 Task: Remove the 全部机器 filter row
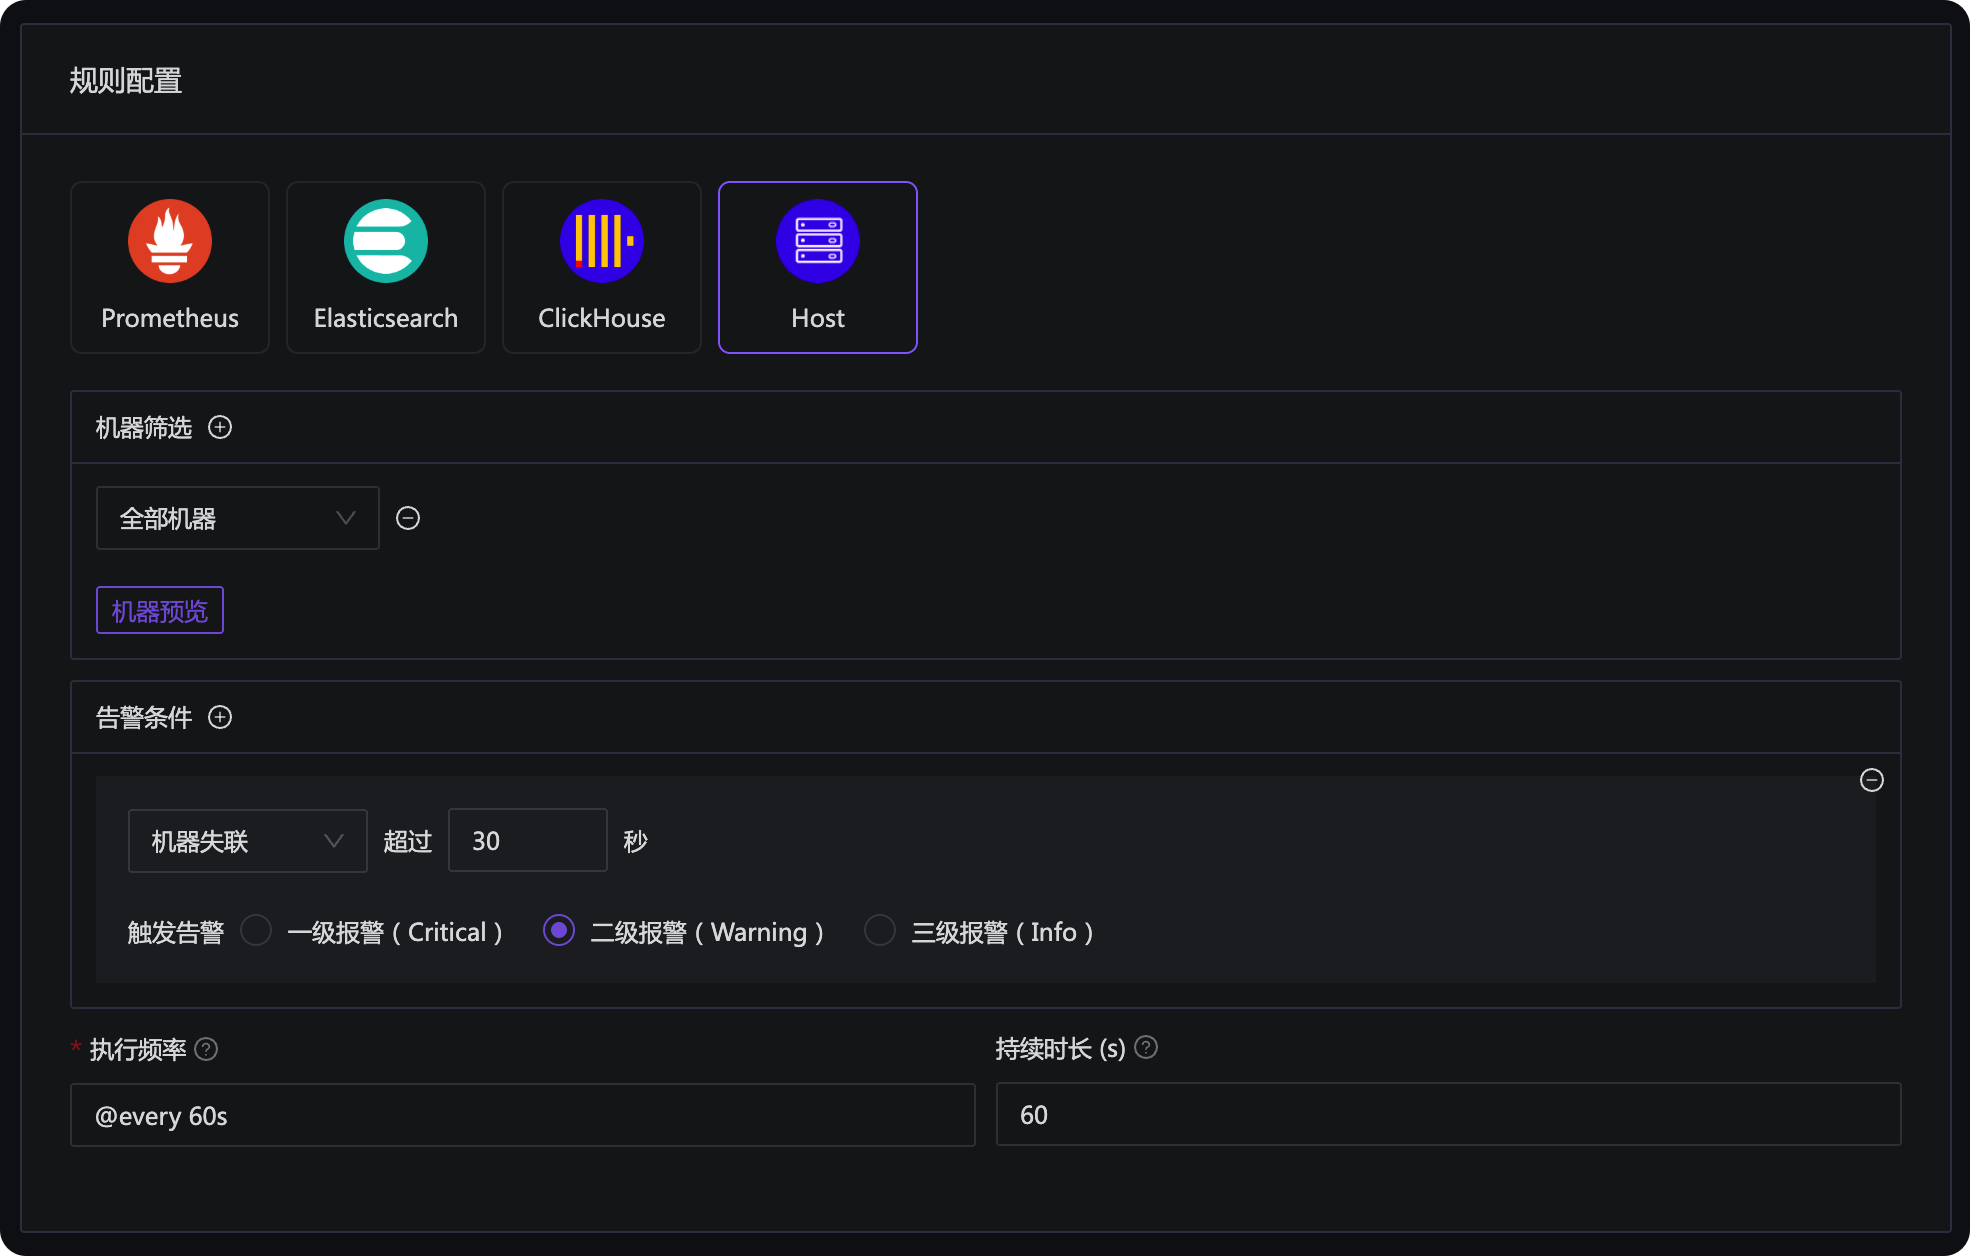click(408, 518)
